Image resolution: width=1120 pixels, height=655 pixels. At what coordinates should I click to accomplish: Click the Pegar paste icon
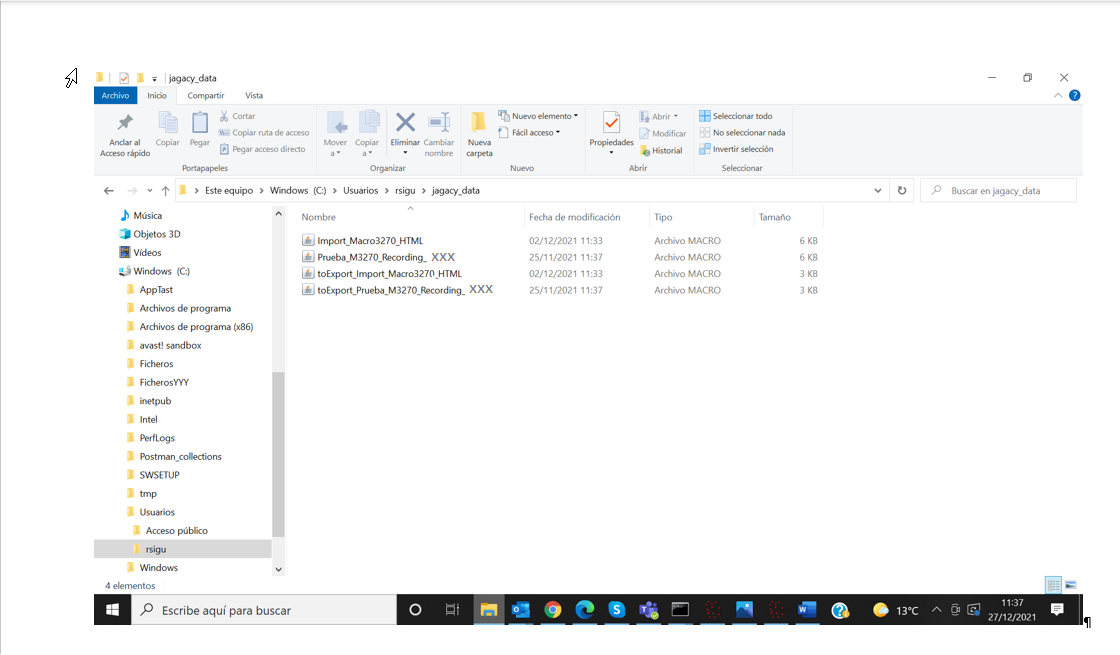tap(200, 123)
